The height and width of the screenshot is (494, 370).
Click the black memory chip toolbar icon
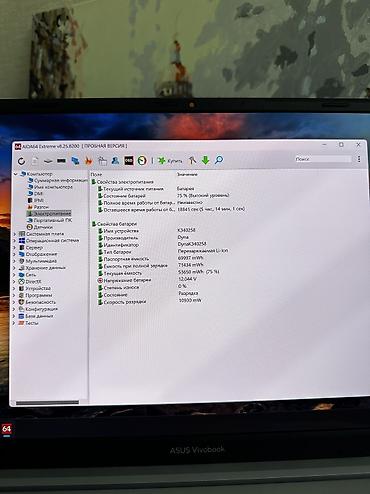tap(61, 161)
